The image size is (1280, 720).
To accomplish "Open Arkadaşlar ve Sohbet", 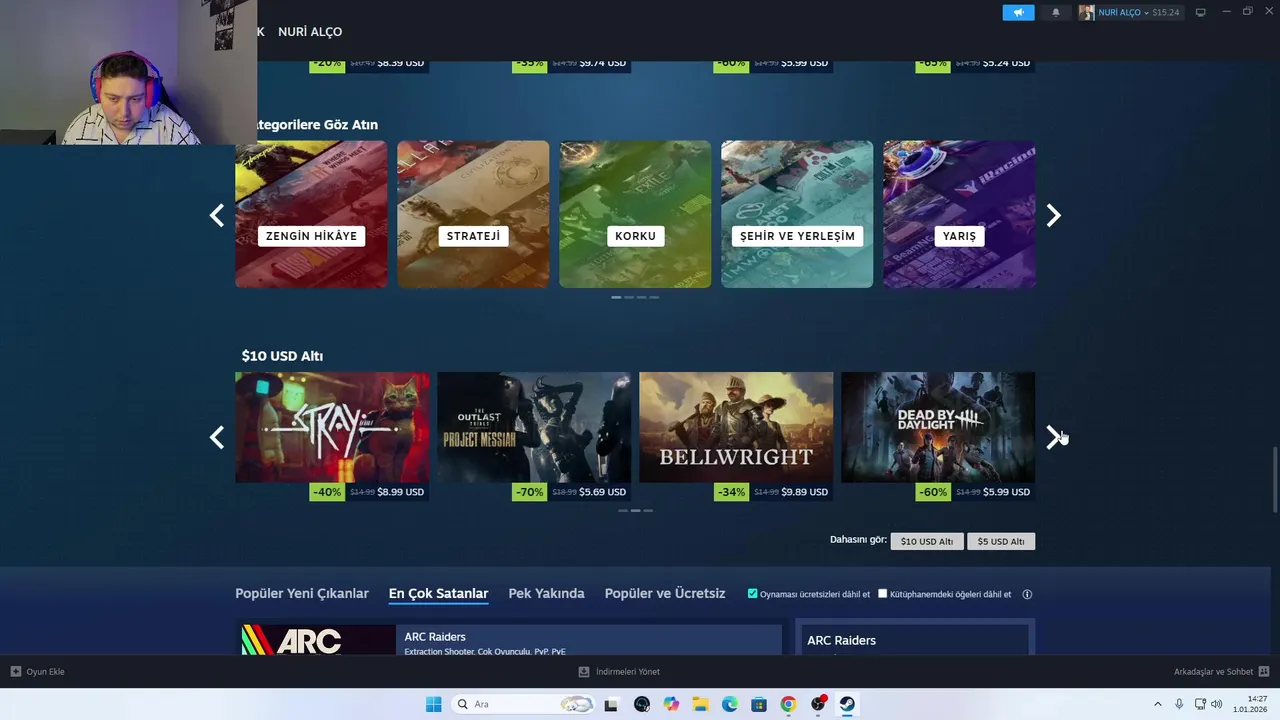I will tap(1213, 671).
